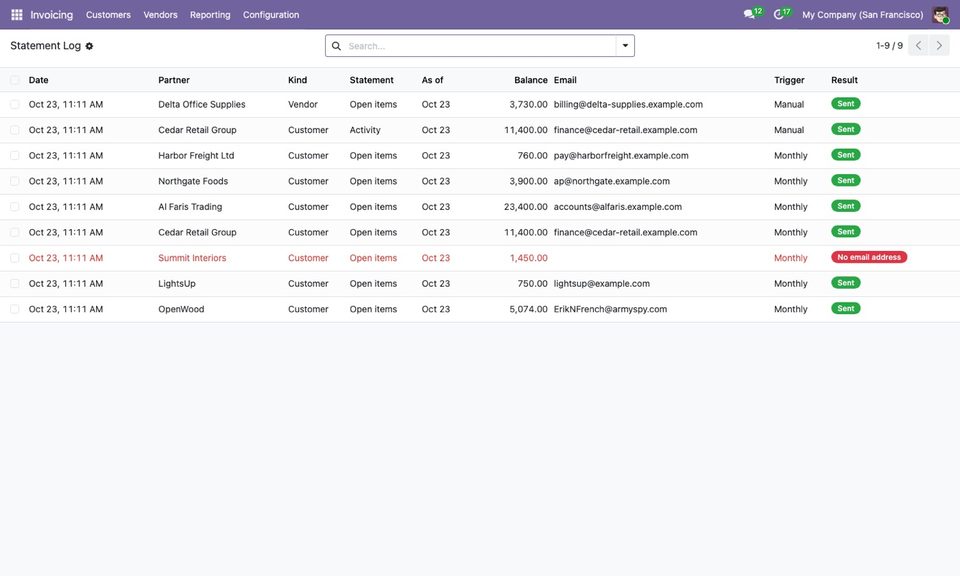Click the Vendor kind cell

(x=303, y=105)
